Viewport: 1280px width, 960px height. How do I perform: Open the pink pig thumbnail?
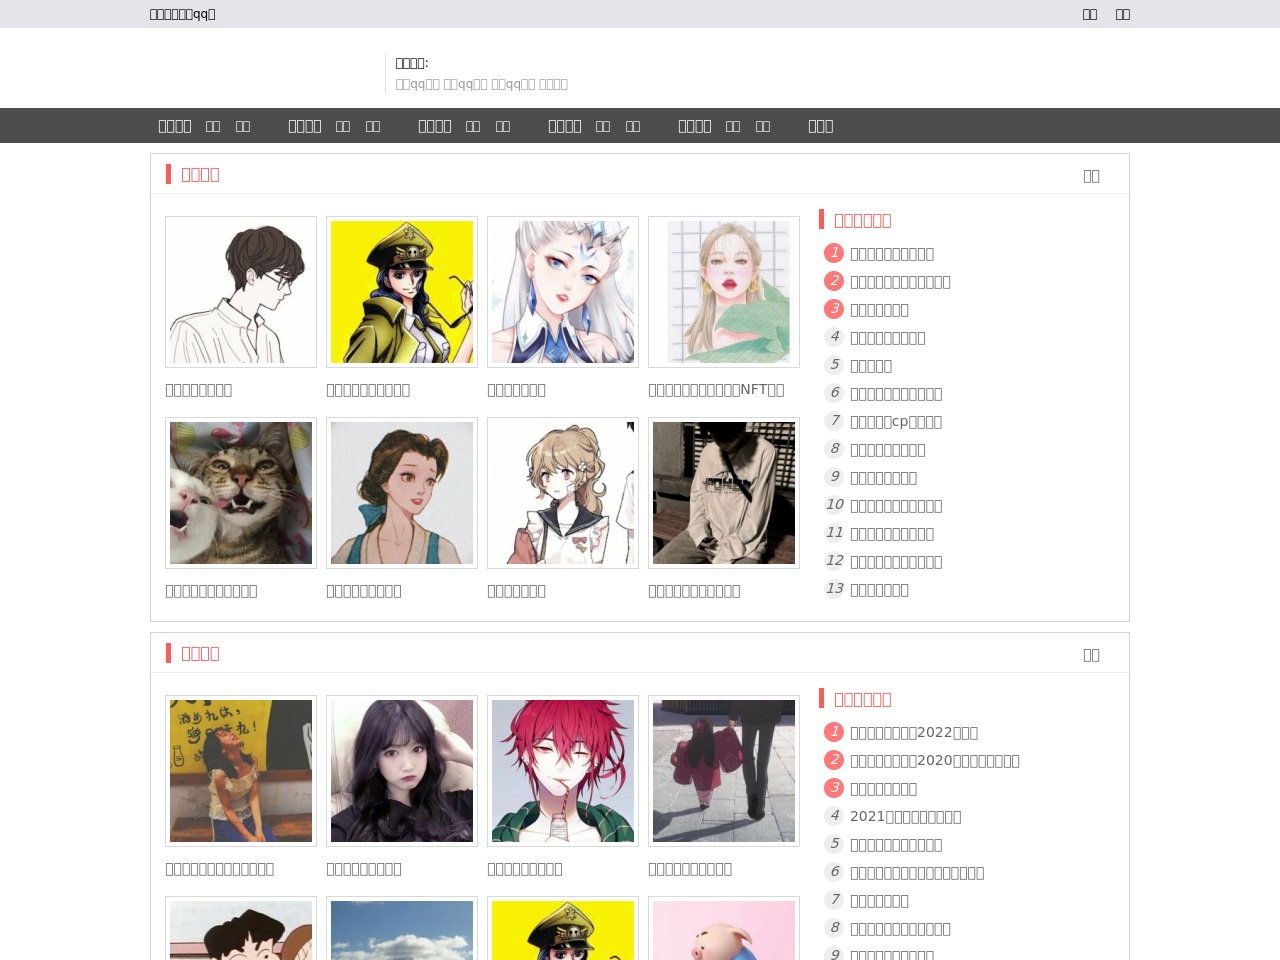724,929
